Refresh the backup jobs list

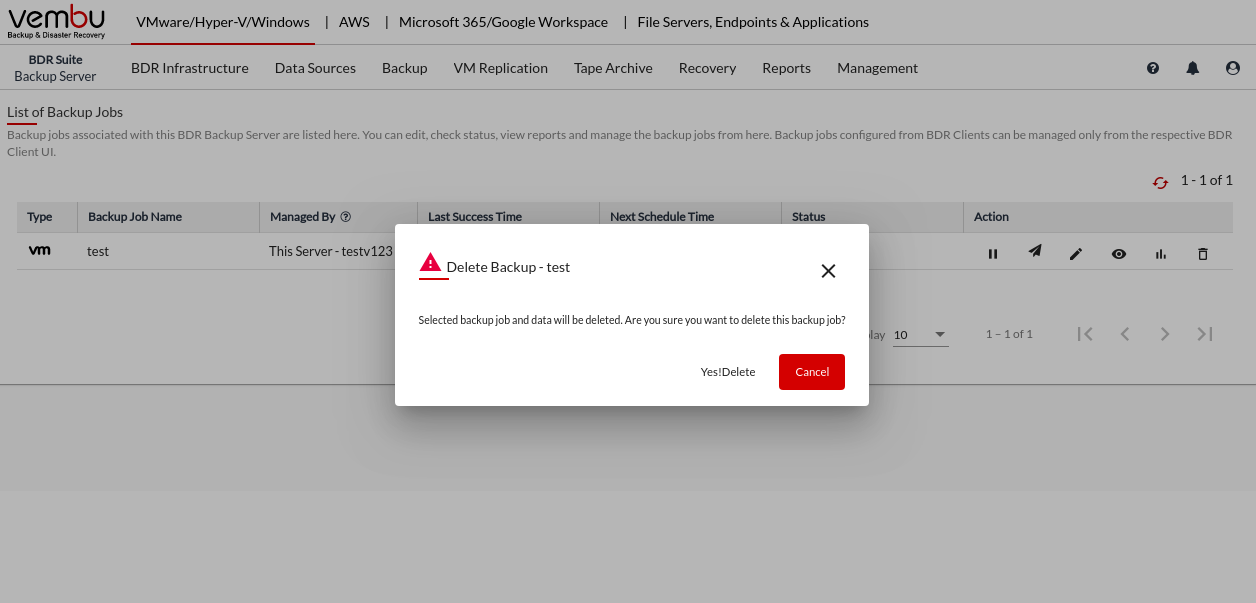(x=1160, y=182)
